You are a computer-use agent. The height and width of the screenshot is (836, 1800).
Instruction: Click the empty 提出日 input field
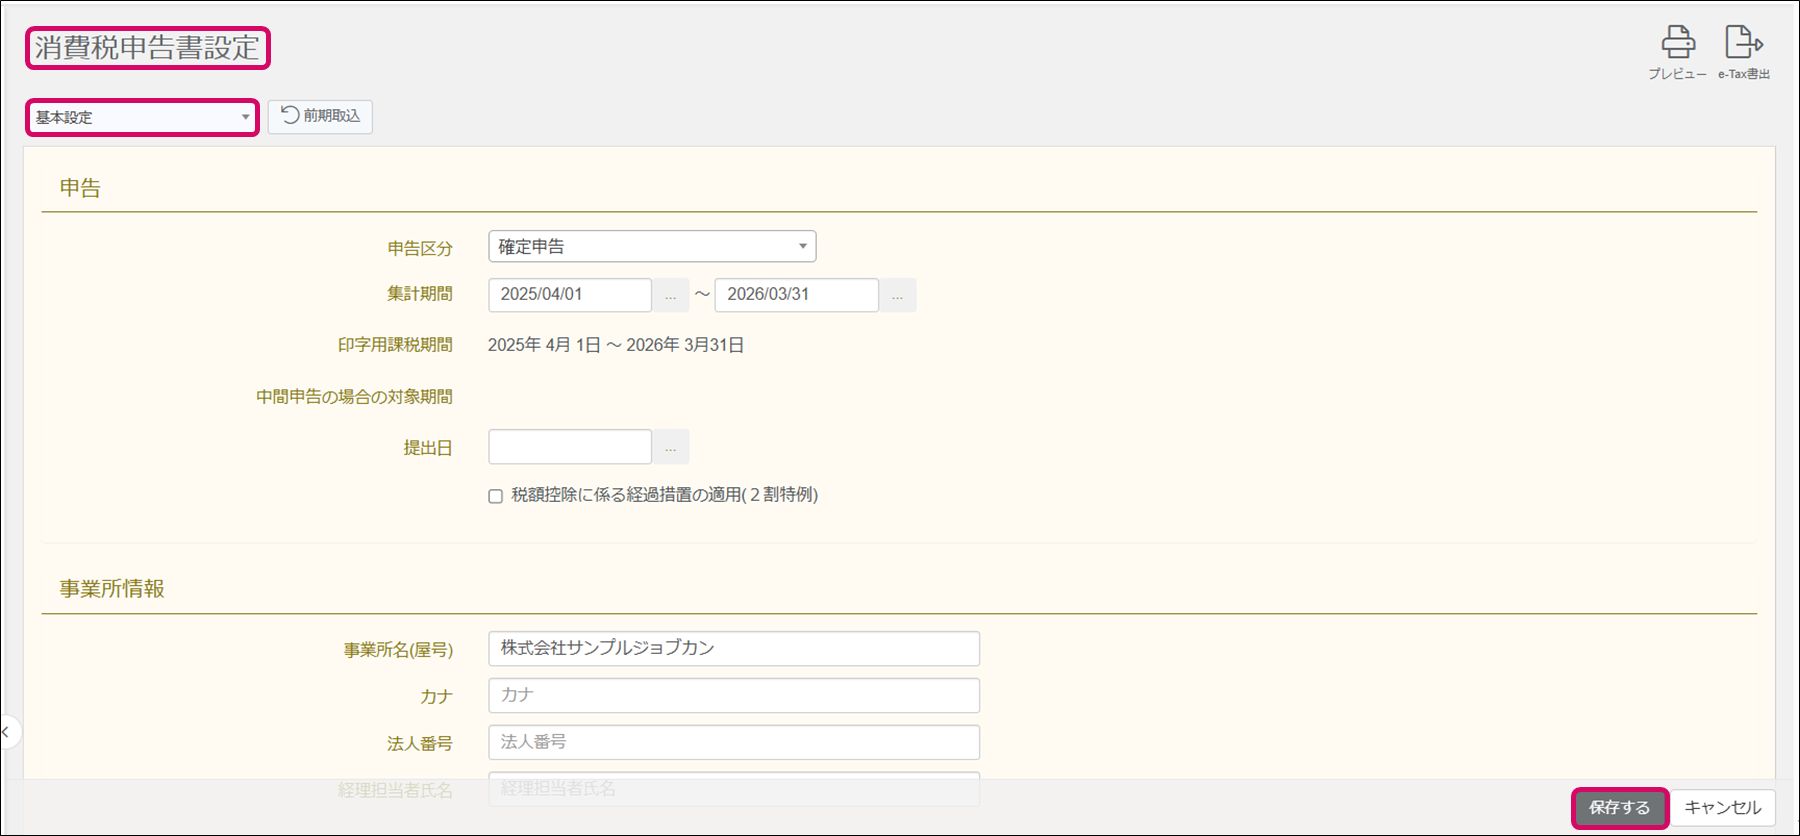click(570, 447)
